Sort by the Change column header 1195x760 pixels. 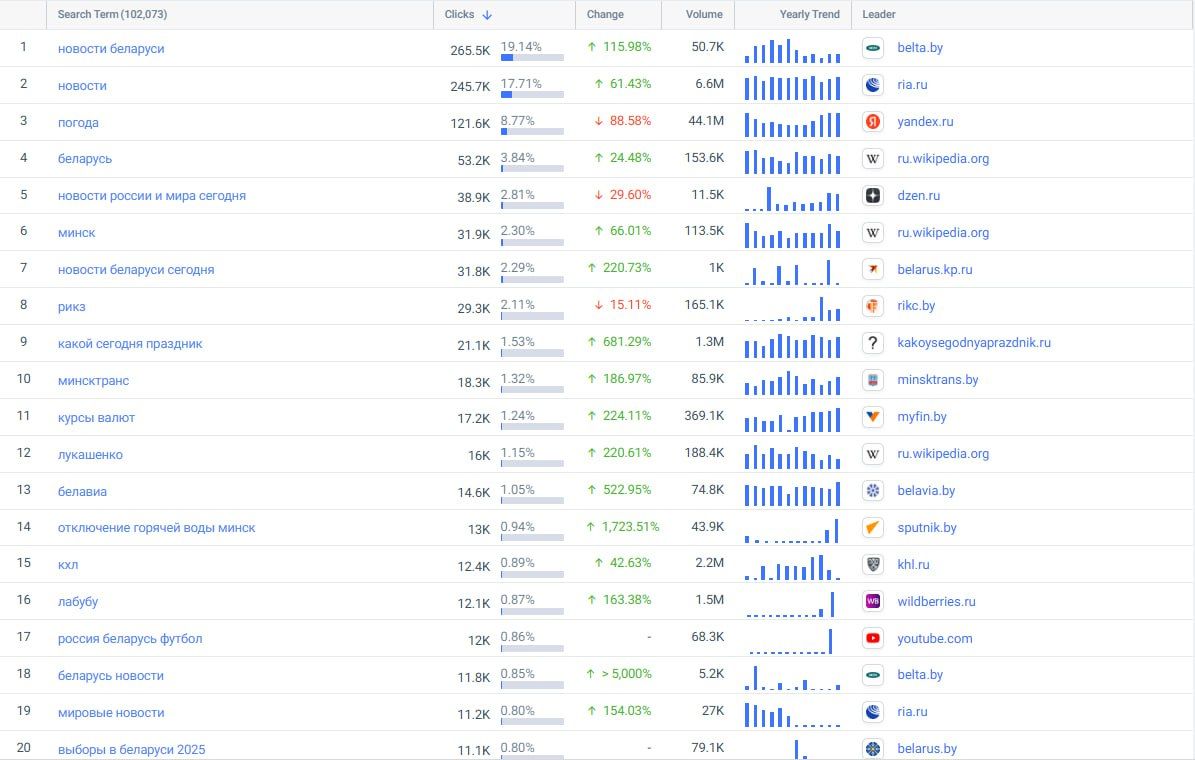coord(605,15)
